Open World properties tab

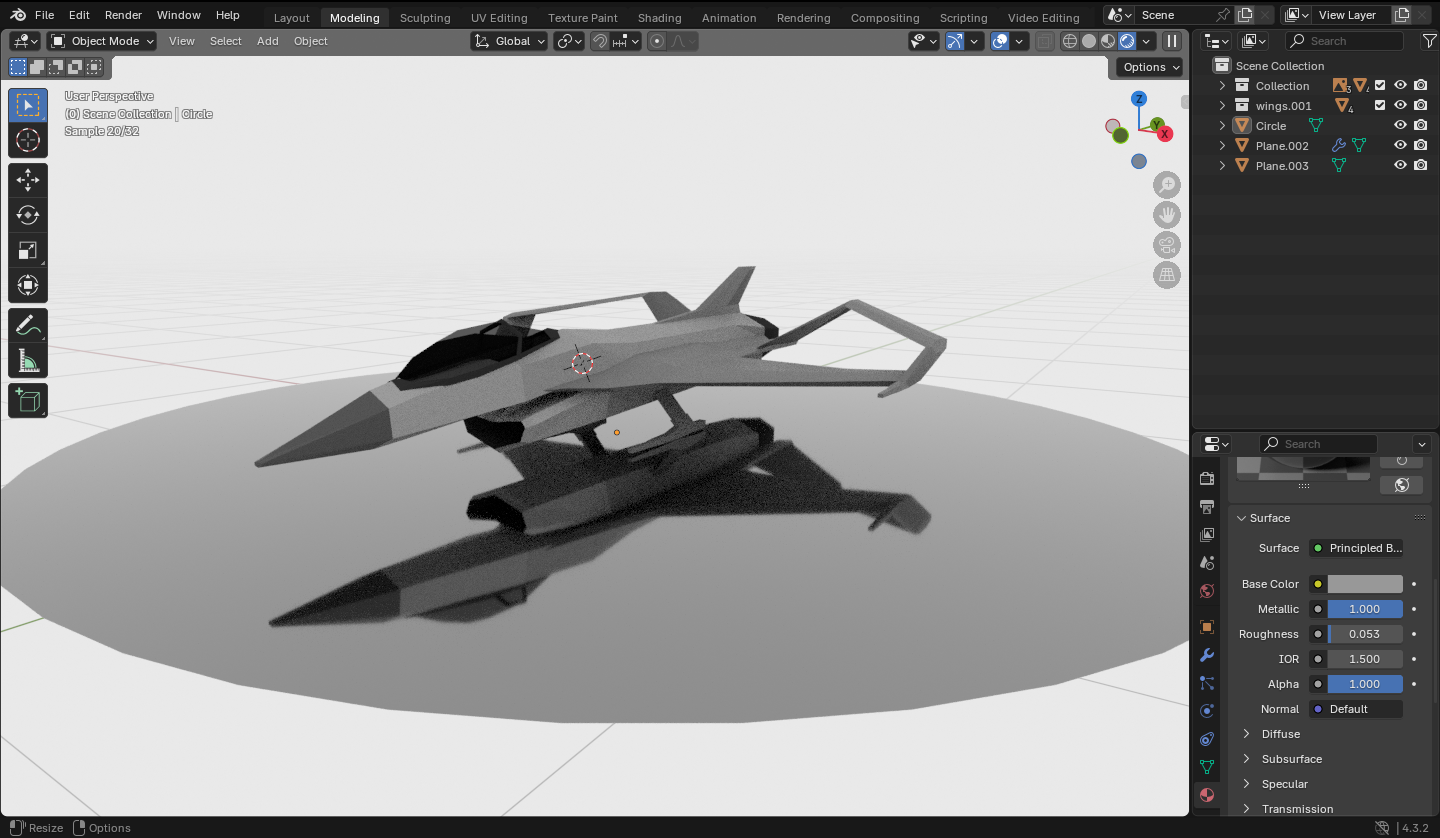[x=1207, y=591]
